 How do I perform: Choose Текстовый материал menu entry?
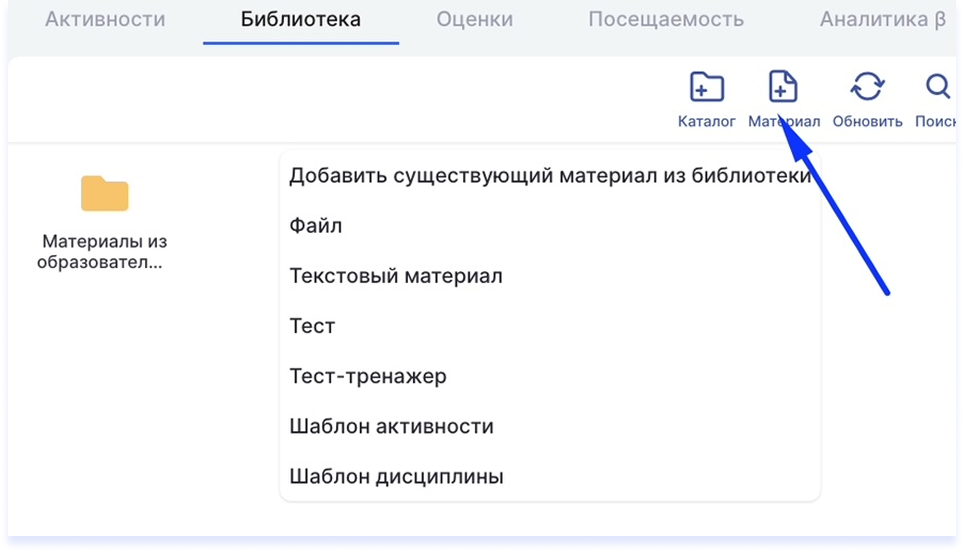[x=550, y=276]
